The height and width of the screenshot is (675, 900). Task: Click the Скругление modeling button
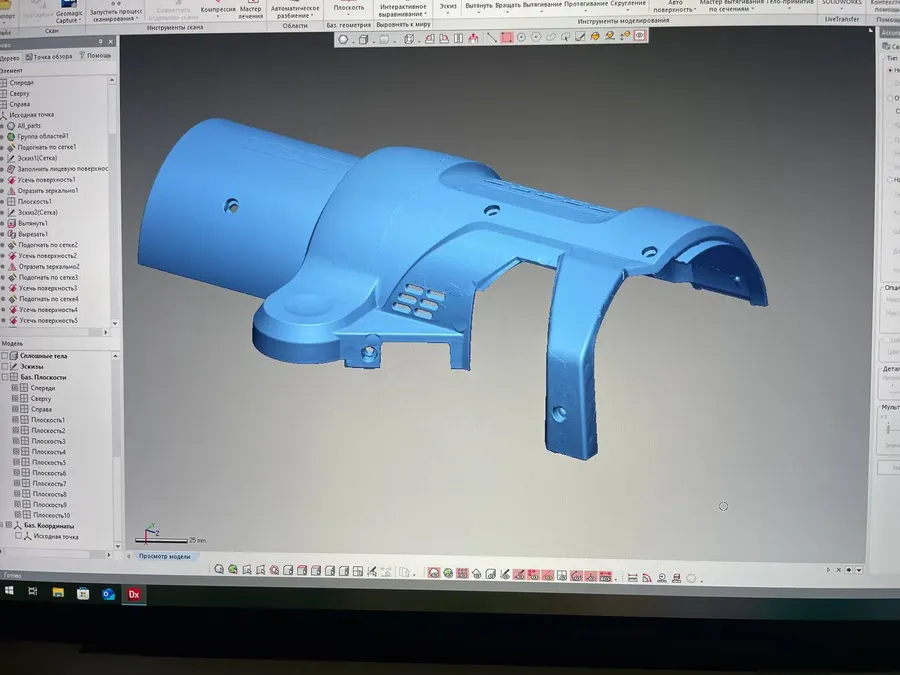[x=628, y=3]
